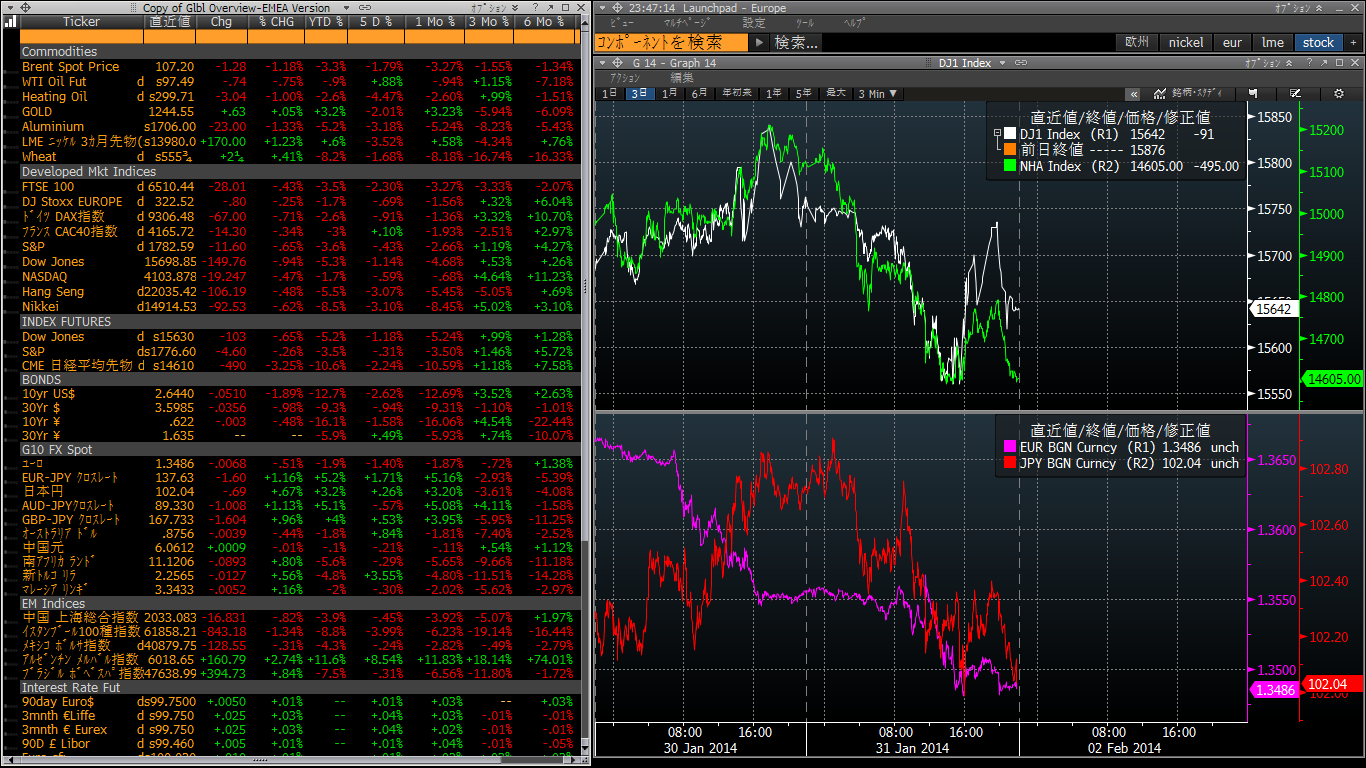Click the 検索... search button

796,42
